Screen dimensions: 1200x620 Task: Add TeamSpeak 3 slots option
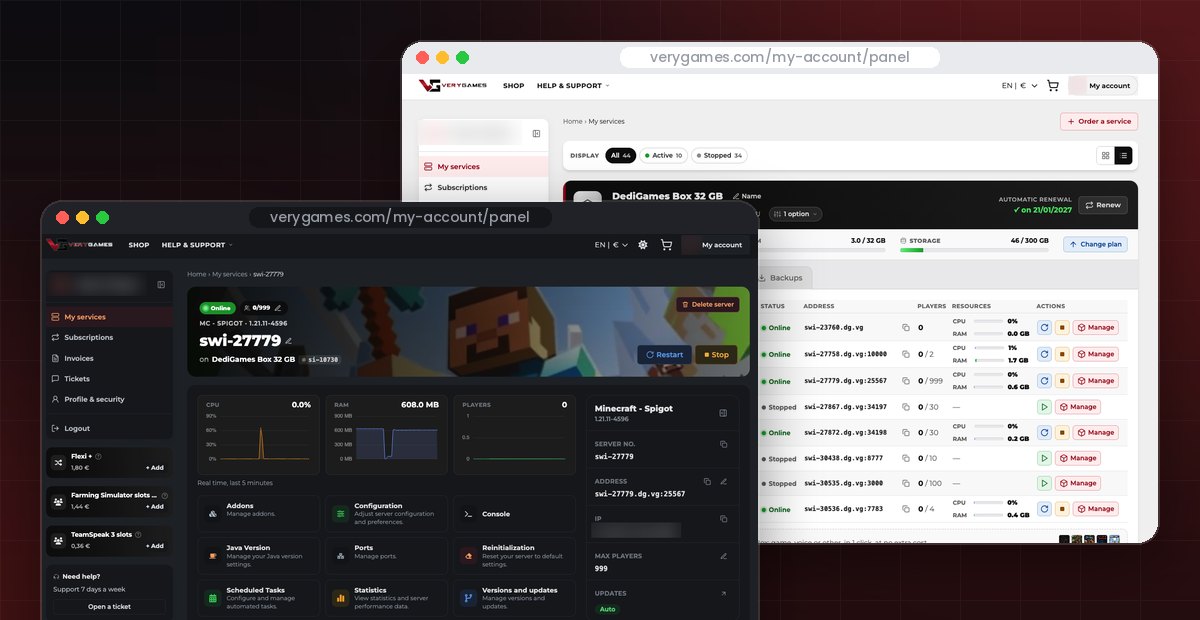(x=155, y=546)
